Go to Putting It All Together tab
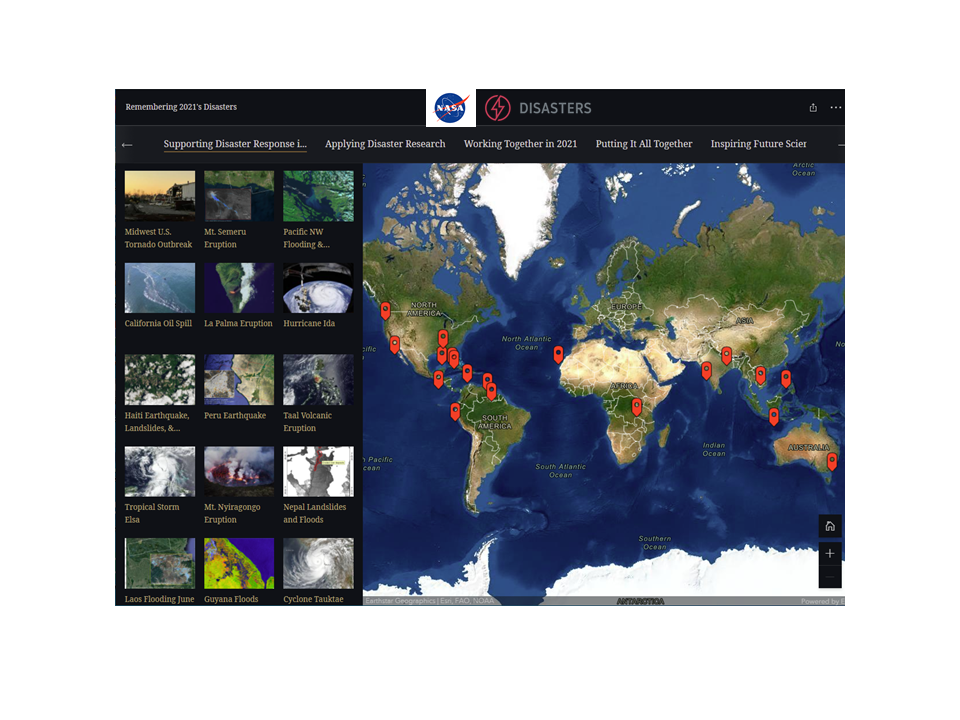Screen dimensions: 960x720 pos(644,144)
